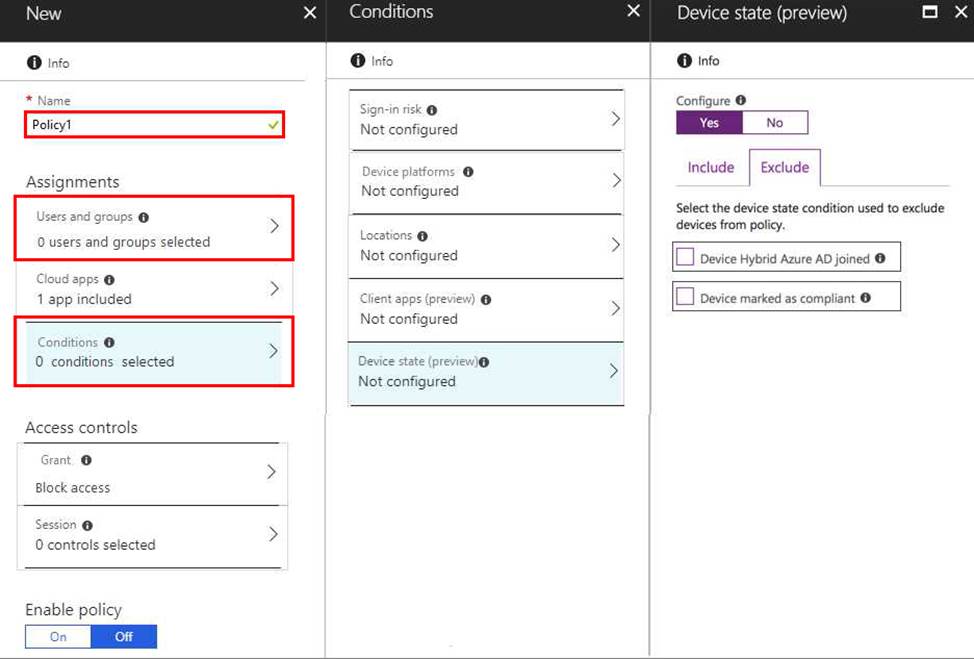Expand the Users and groups assignment
This screenshot has width=974, height=659.
(x=155, y=229)
